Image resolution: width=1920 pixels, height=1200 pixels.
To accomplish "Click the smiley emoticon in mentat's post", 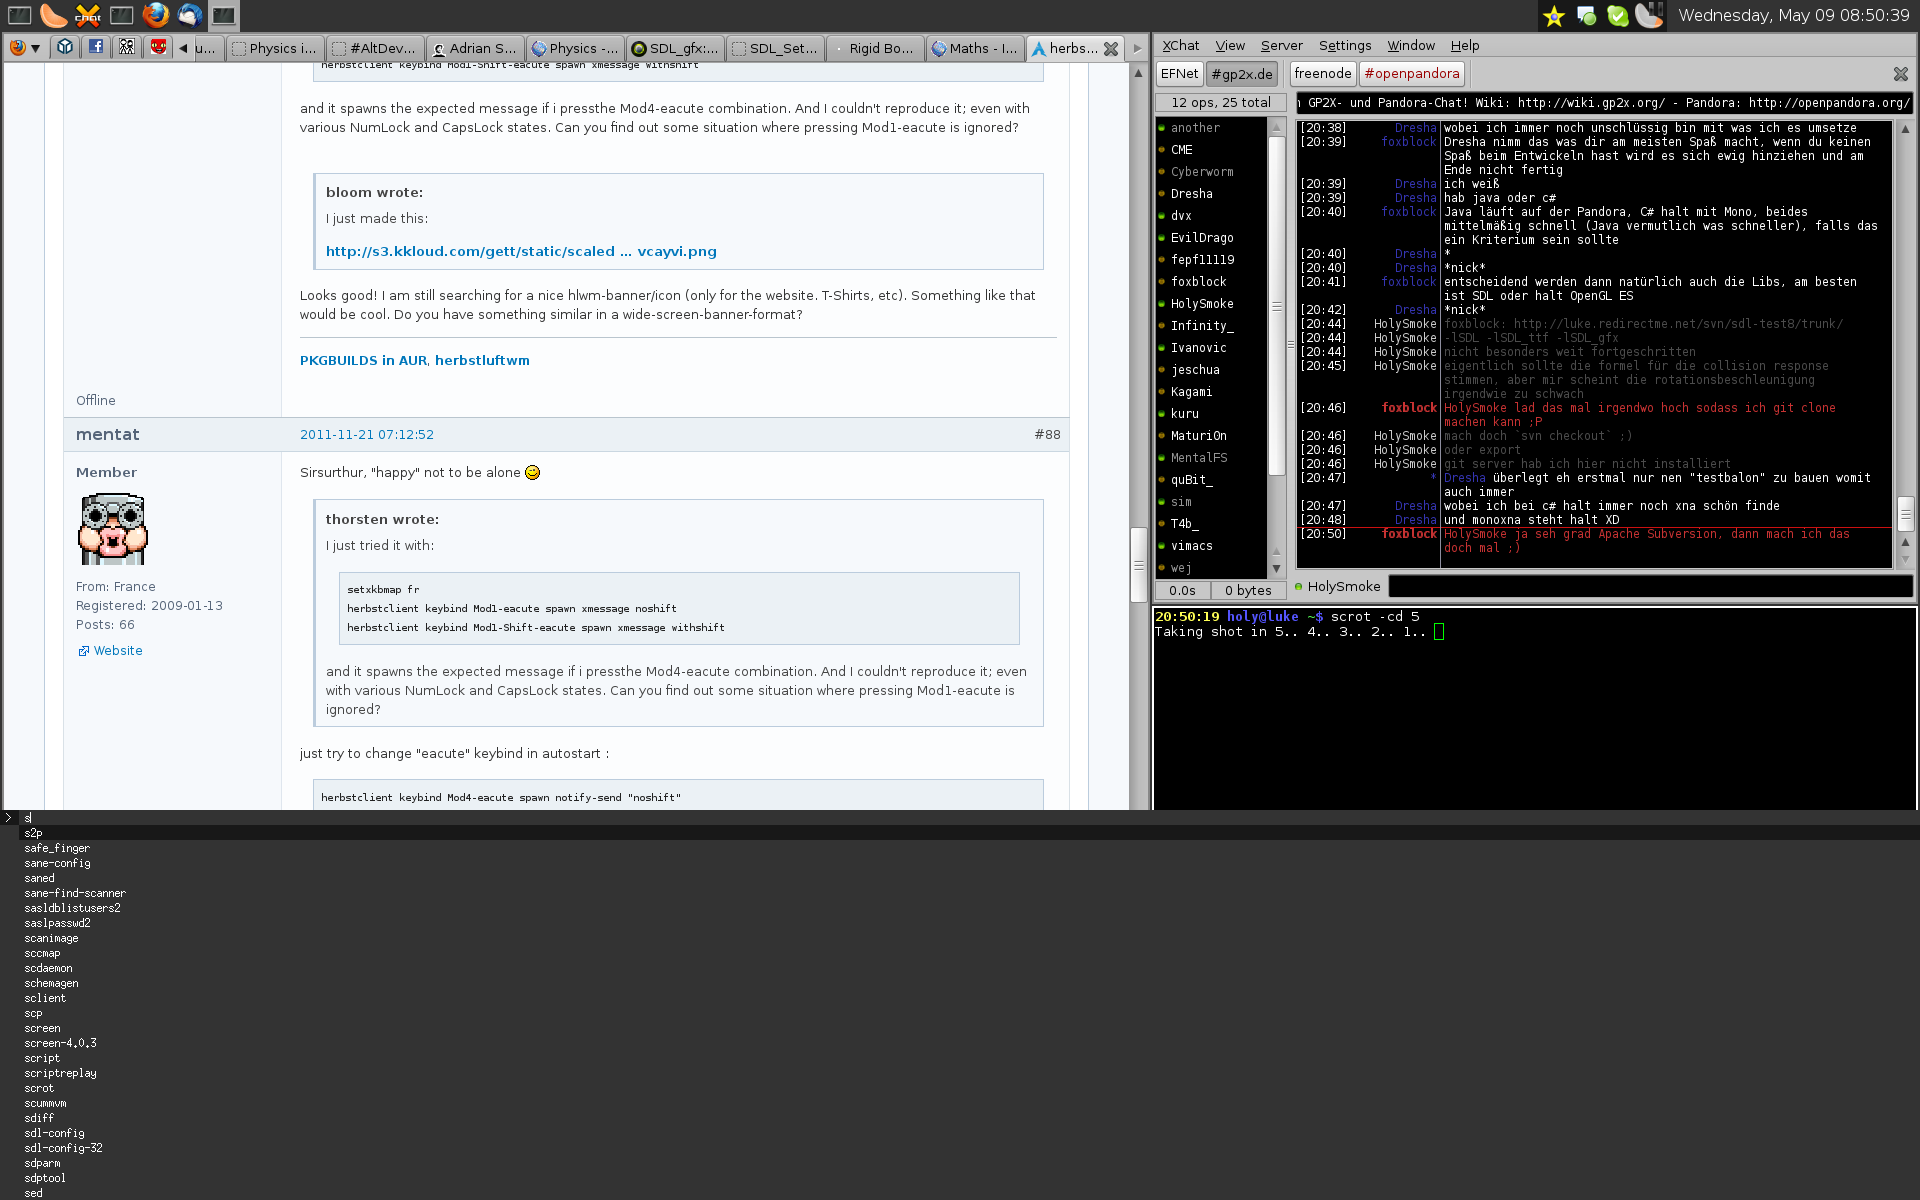I will pos(532,472).
